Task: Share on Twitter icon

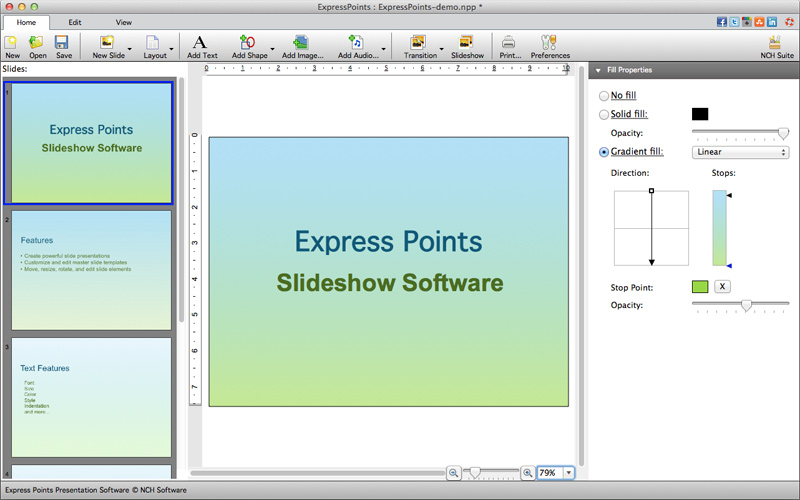Action: pyautogui.click(x=734, y=22)
